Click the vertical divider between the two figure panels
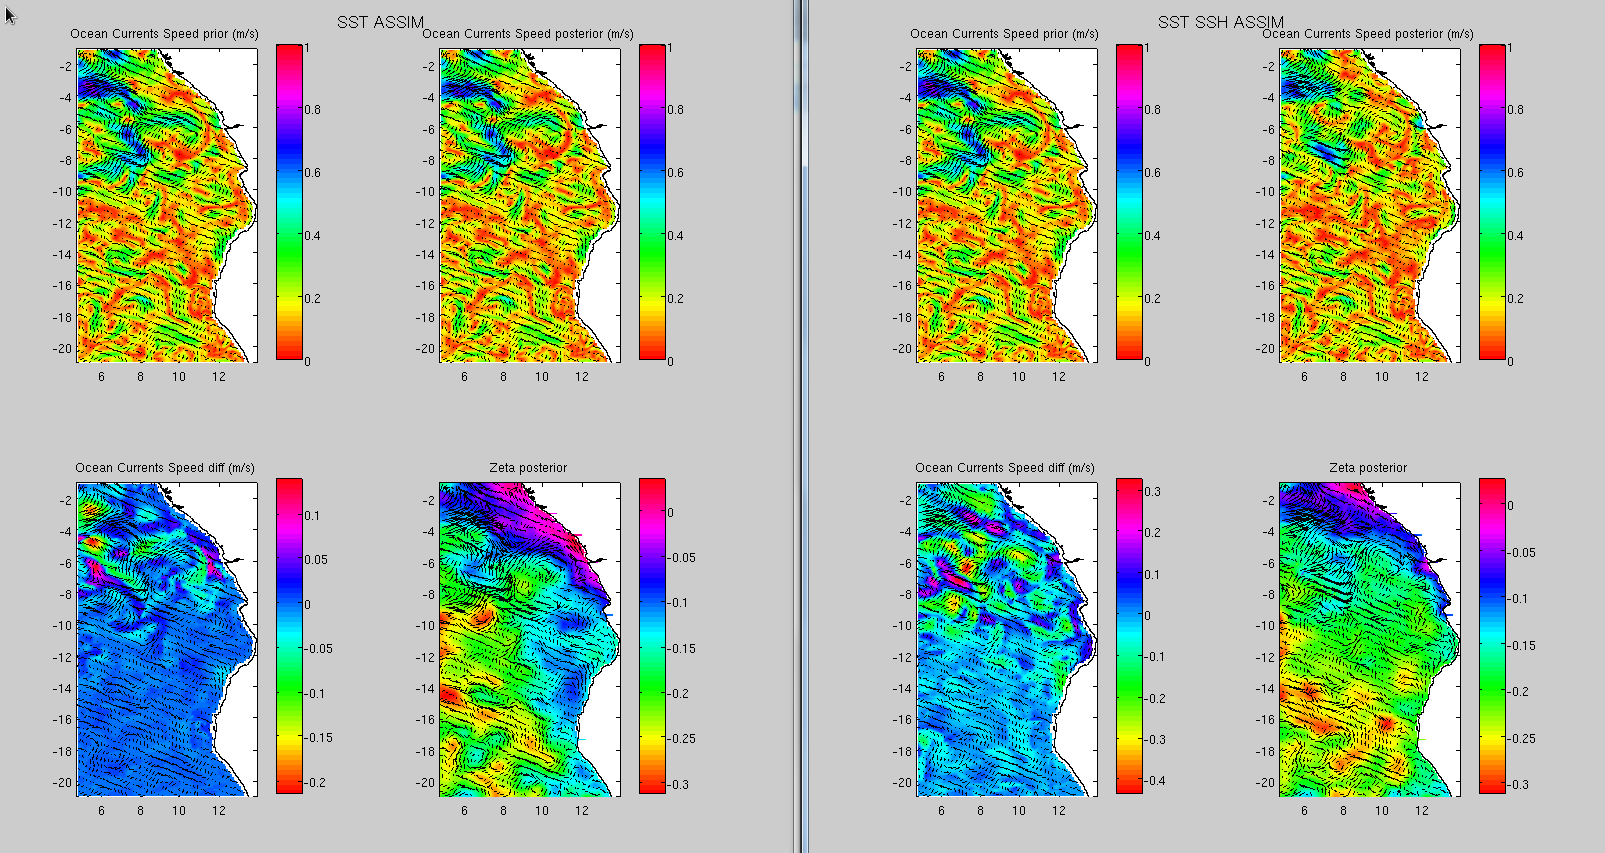1605x853 pixels. tap(801, 426)
